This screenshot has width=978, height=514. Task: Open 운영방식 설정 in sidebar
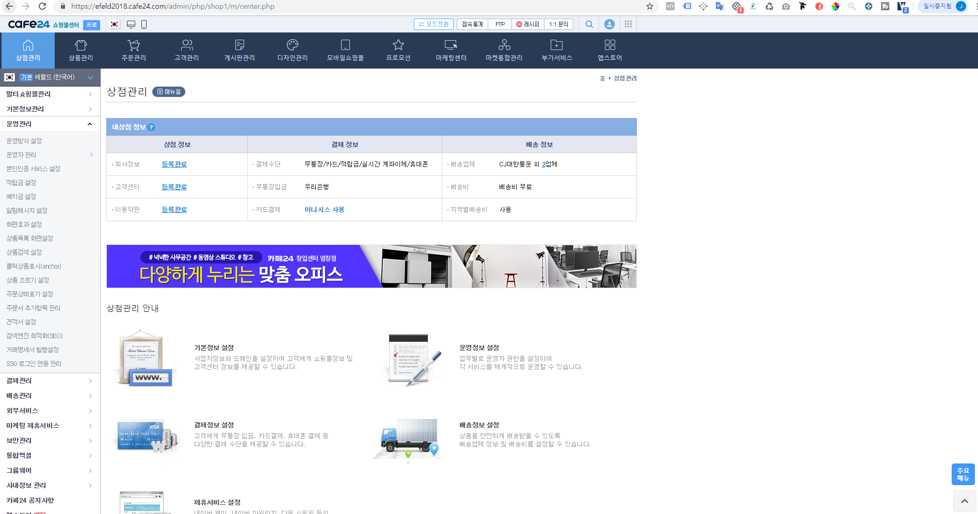coord(24,141)
